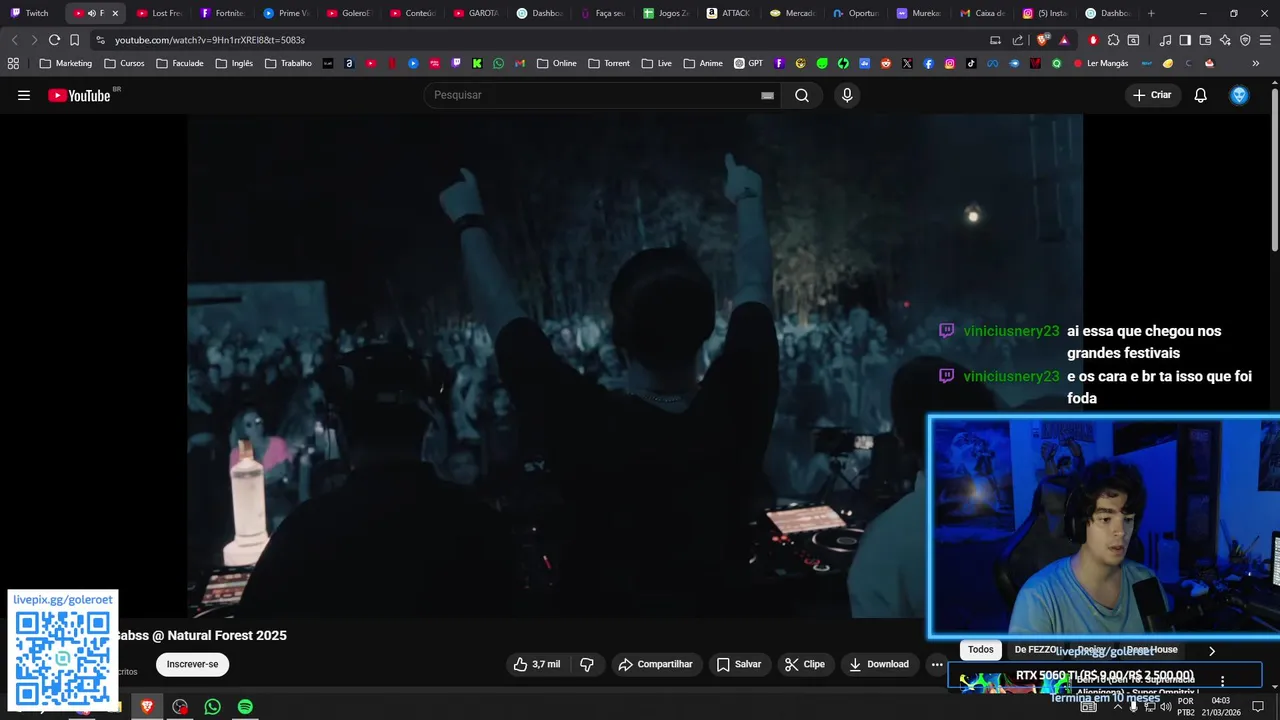The height and width of the screenshot is (720, 1280).
Task: Reload the page
Action: point(54,40)
